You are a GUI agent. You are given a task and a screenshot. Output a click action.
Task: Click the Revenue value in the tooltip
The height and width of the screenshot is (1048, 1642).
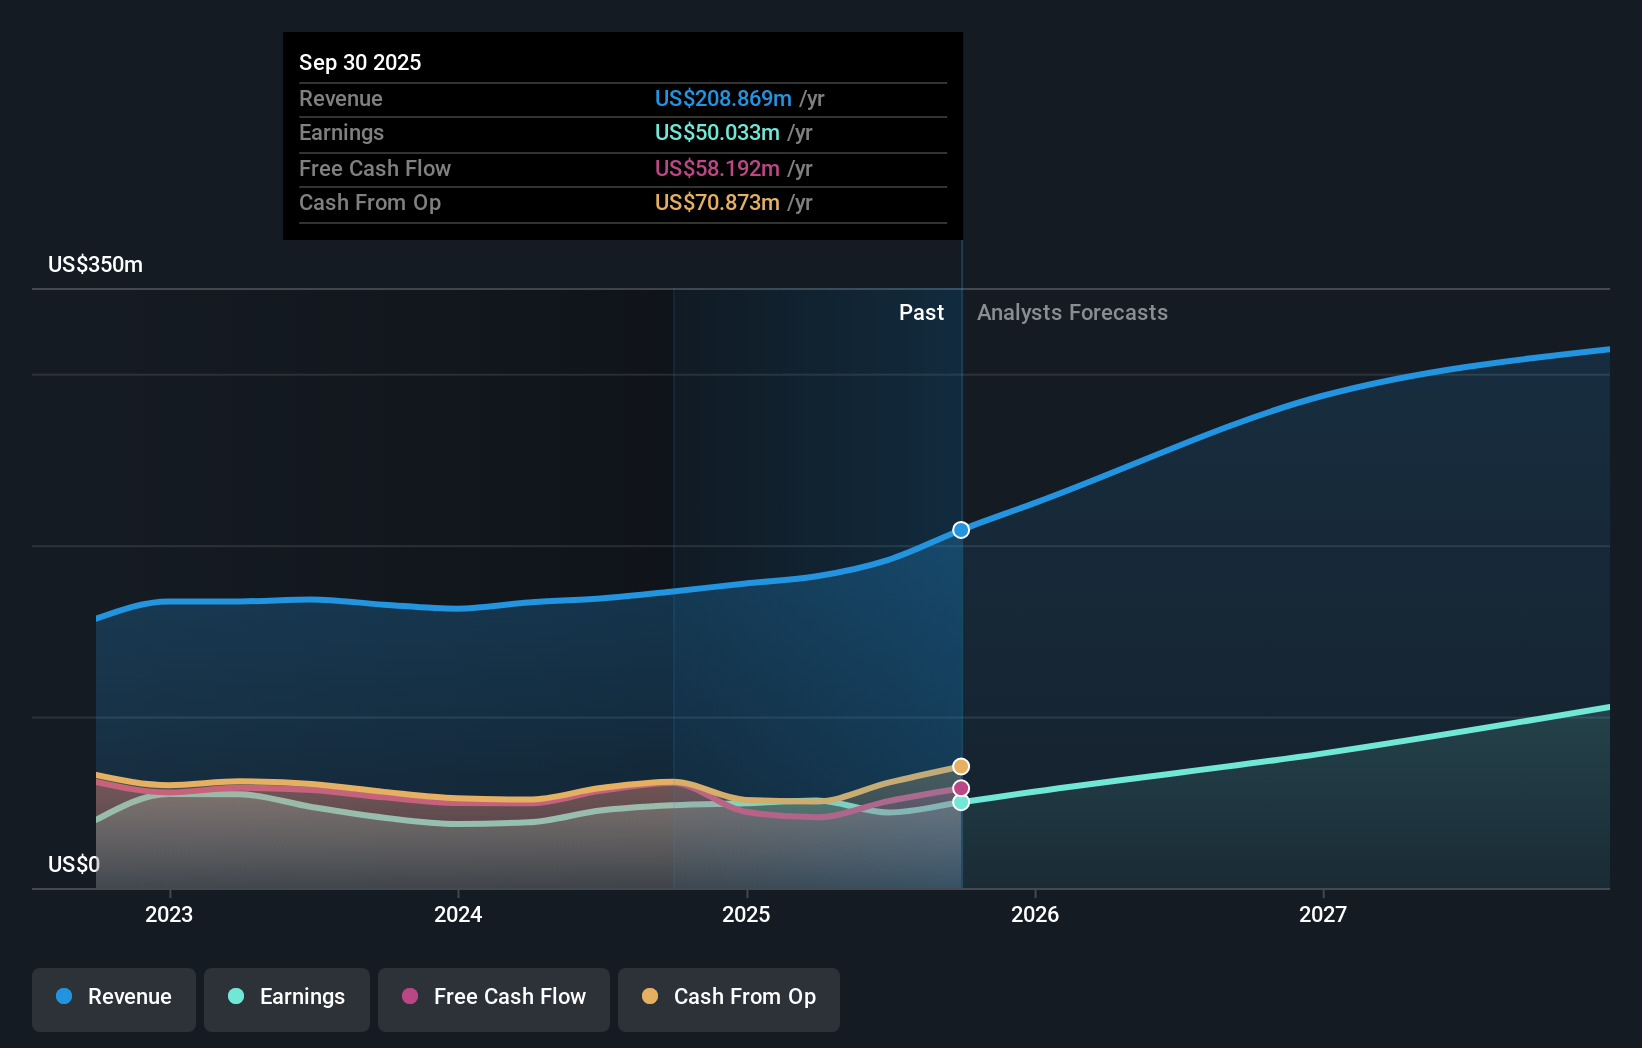(723, 99)
